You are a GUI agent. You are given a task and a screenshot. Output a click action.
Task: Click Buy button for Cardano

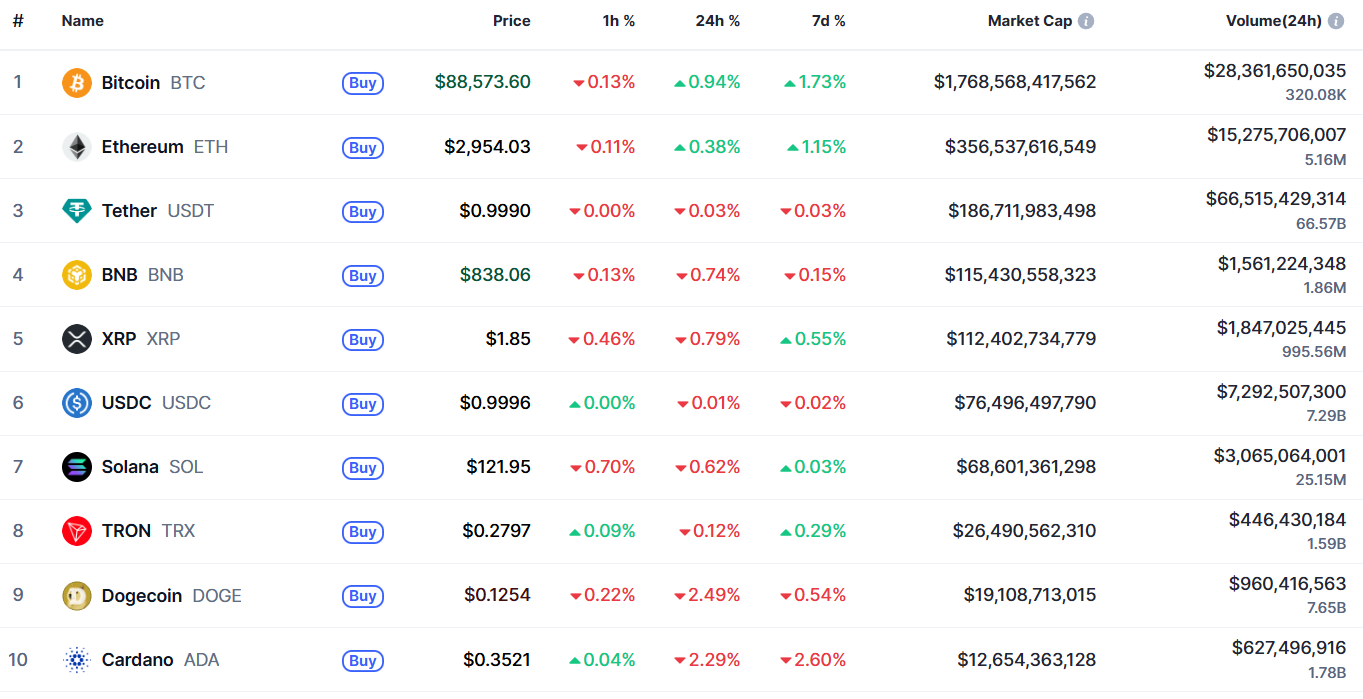363,660
